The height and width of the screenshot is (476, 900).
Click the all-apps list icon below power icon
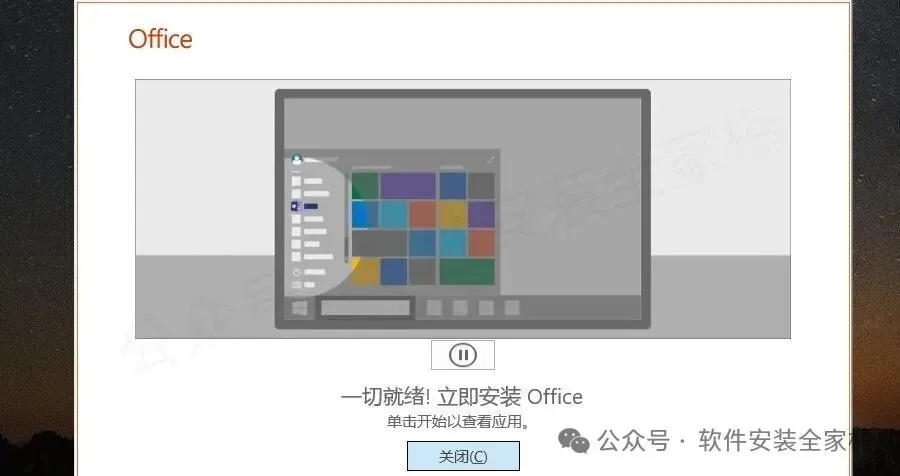(297, 285)
